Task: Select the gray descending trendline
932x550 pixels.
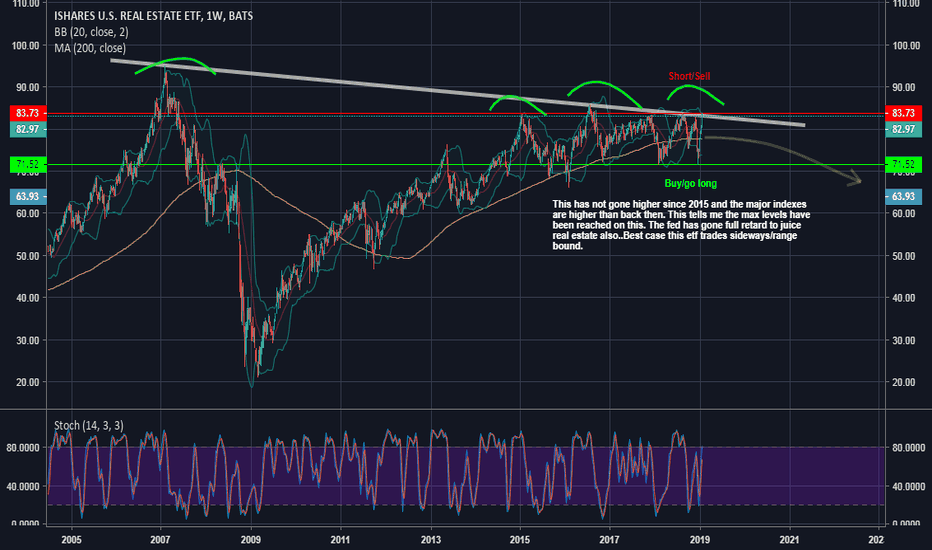Action: 458,93
